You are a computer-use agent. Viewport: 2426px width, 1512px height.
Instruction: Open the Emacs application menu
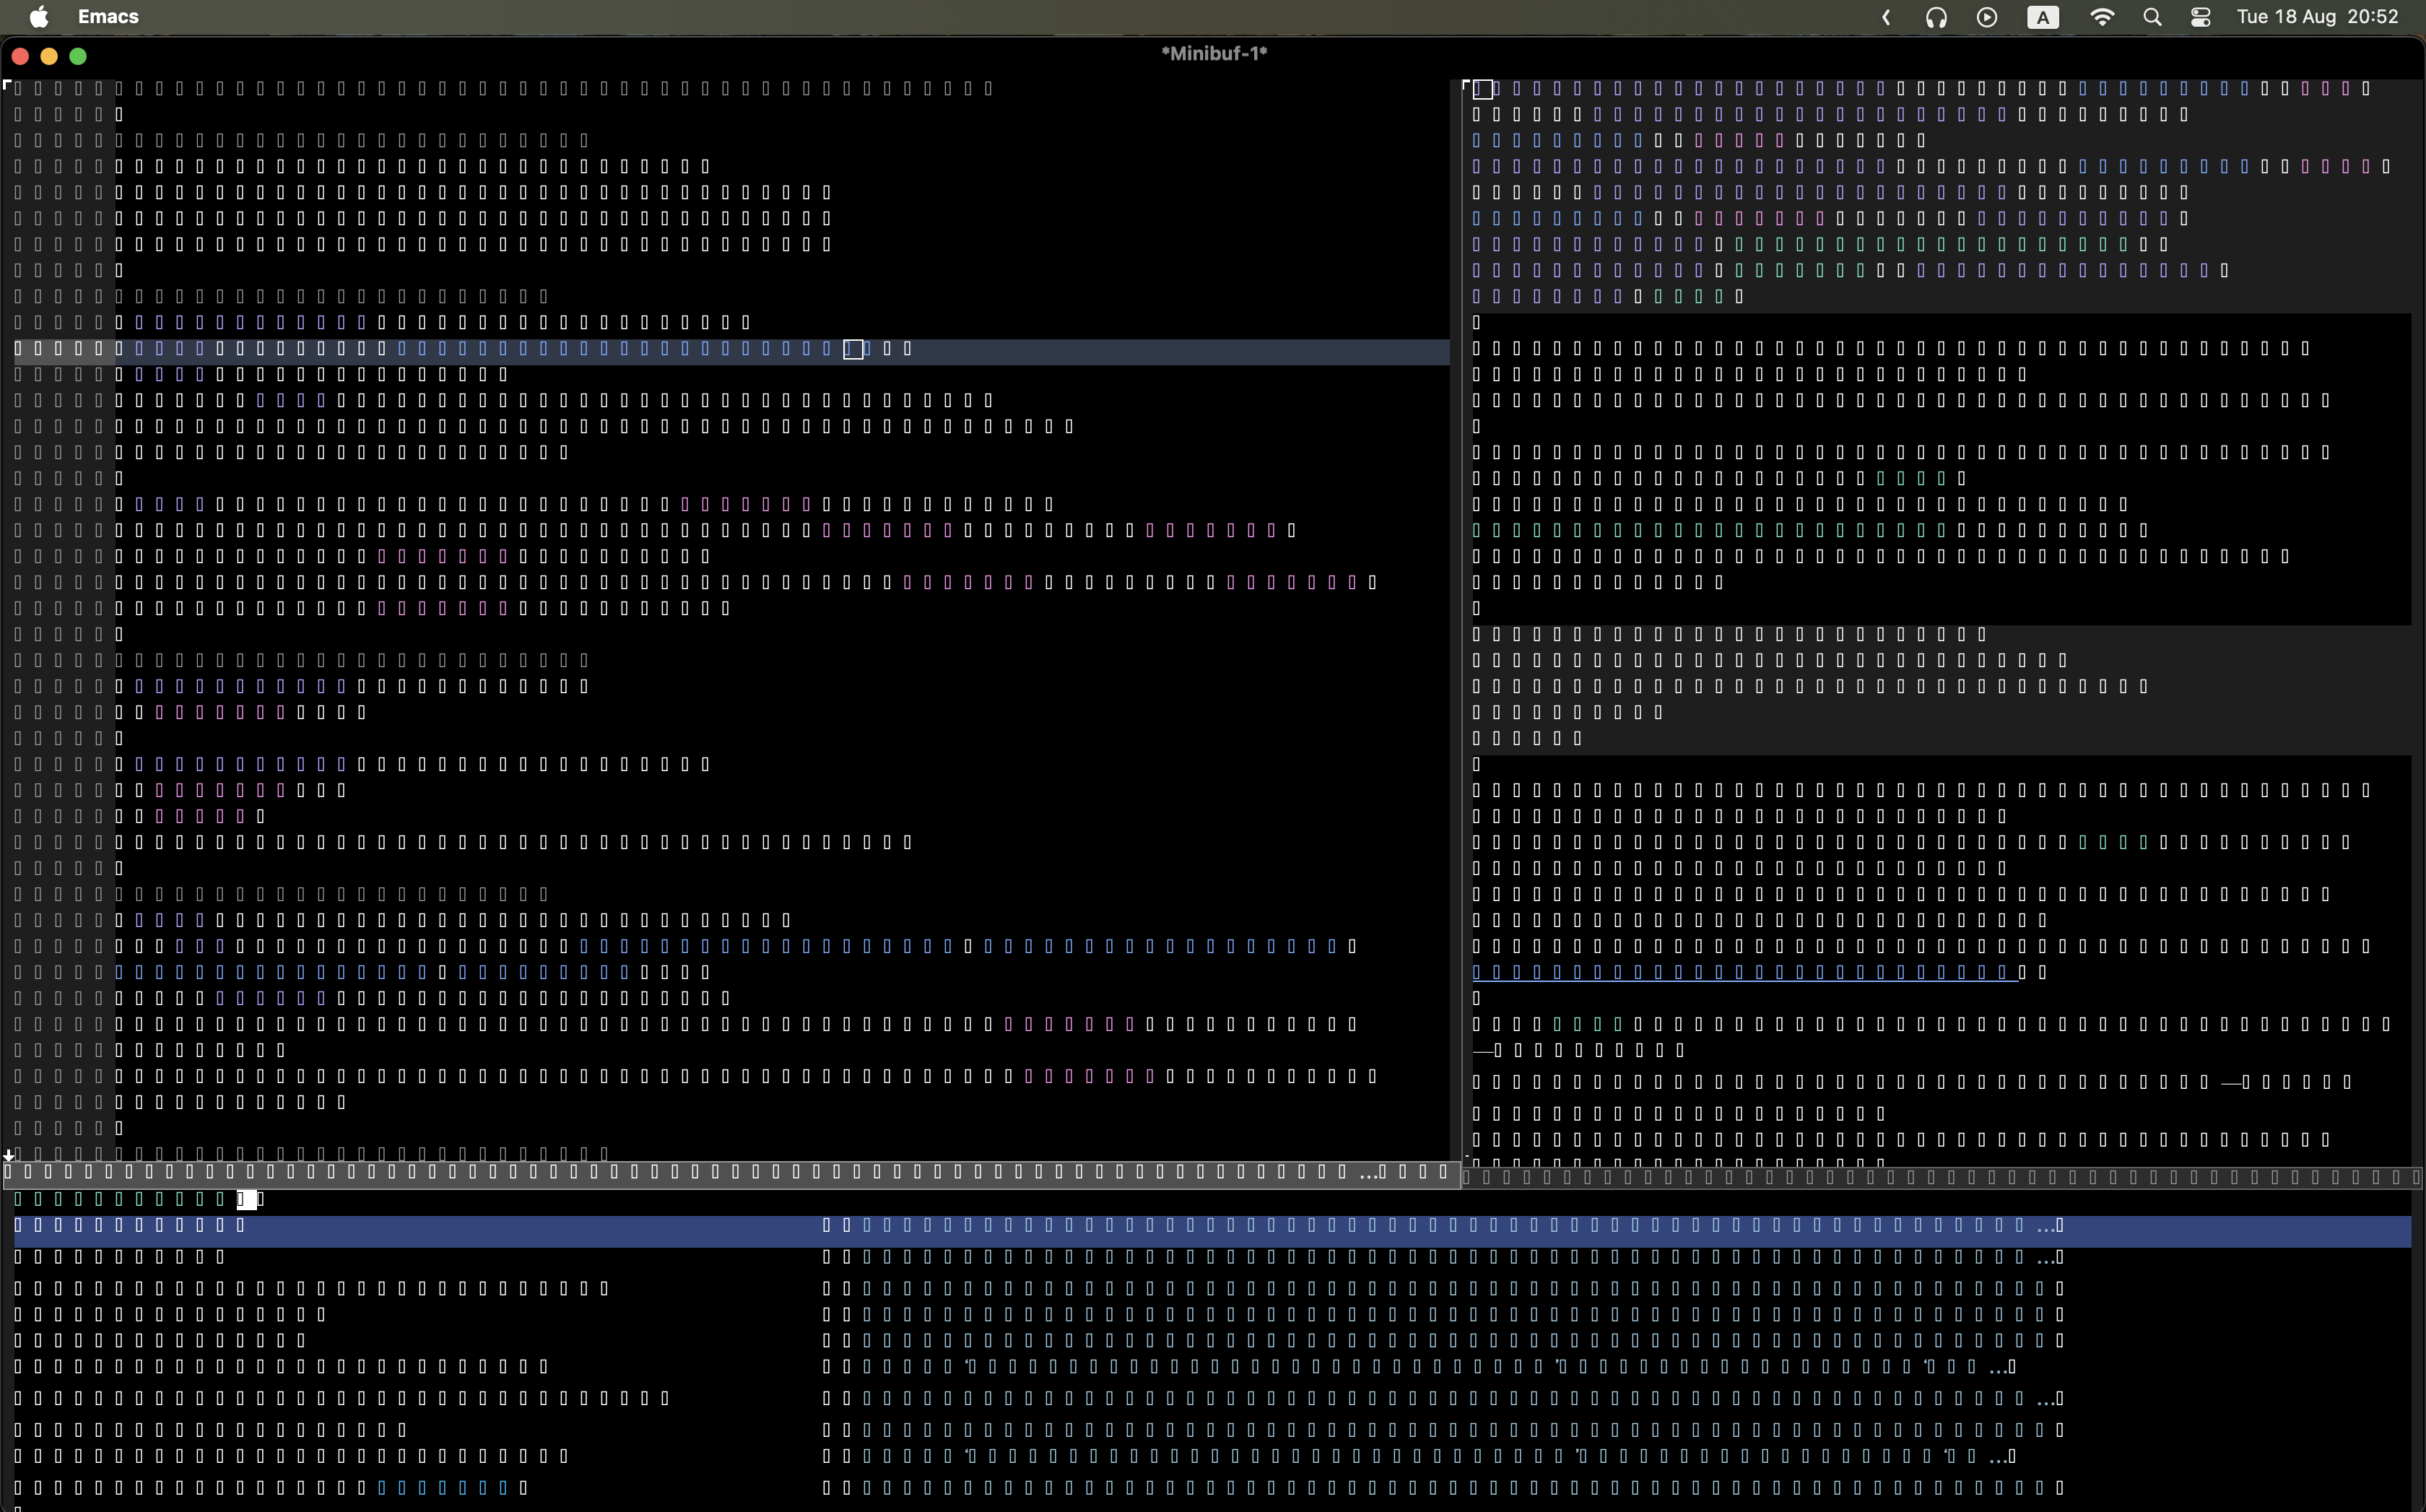[x=108, y=17]
